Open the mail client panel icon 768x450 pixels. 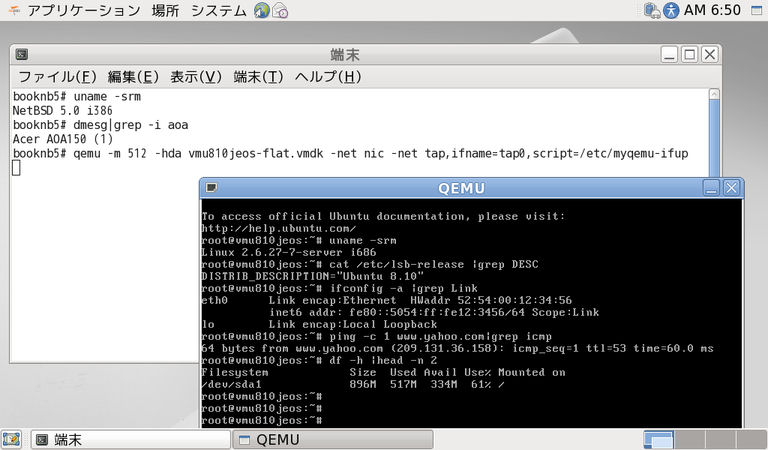[x=280, y=10]
